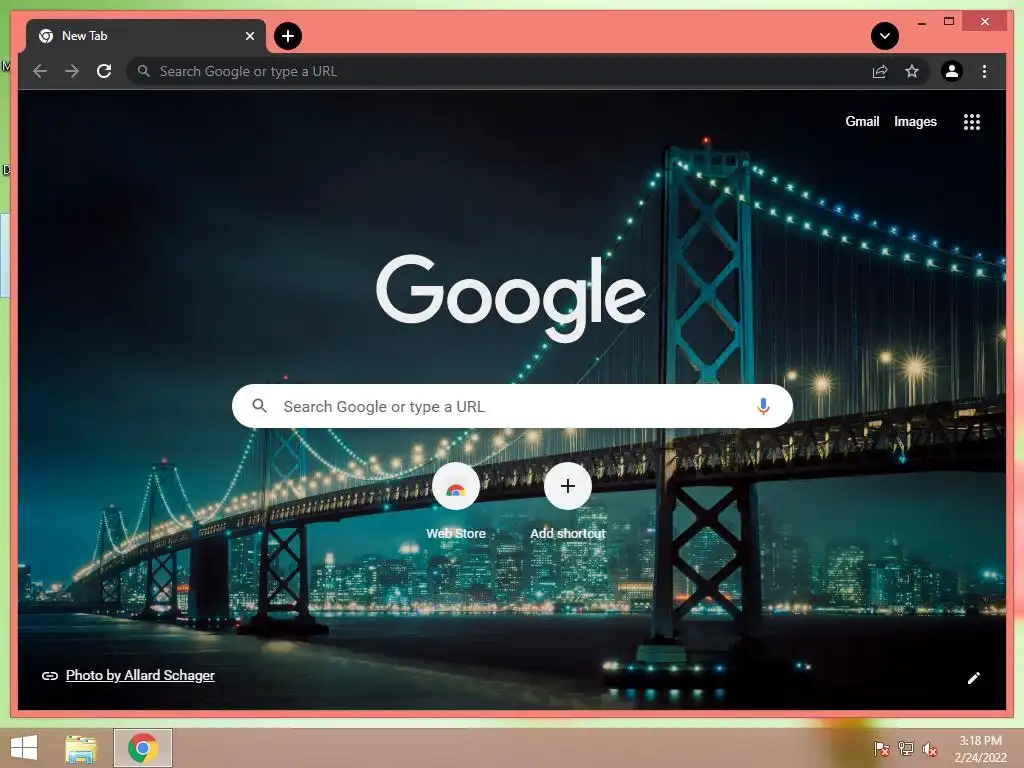Open the Photo by Allard Schager link
Viewport: 1024px width, 768px height.
coord(140,675)
